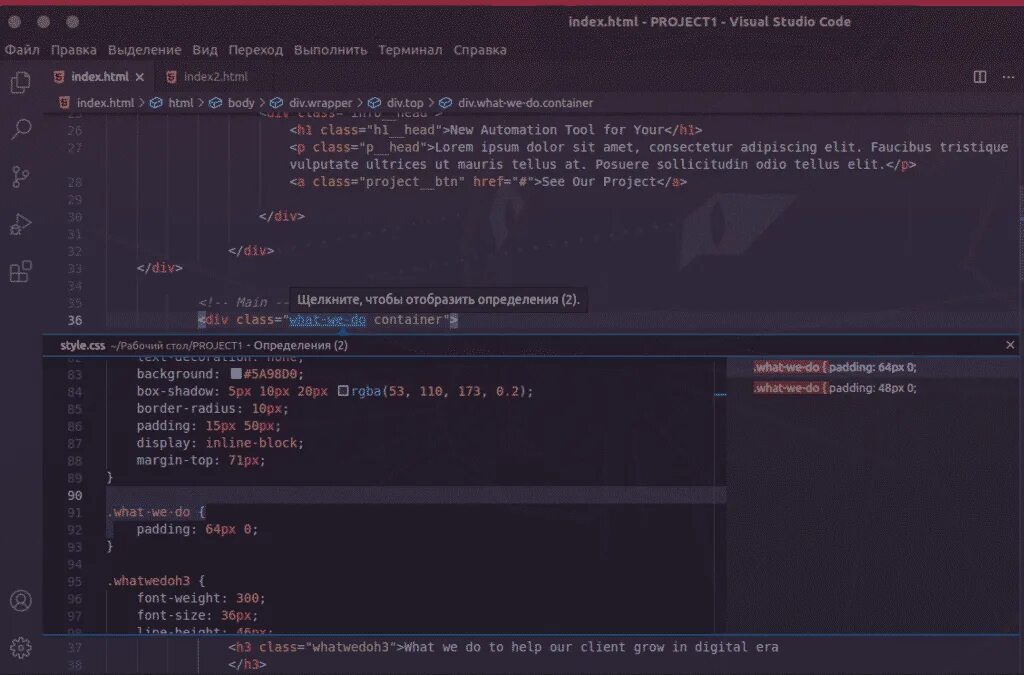Open the Выполнить menu
Screen dimensions: 1024x675
pos(330,50)
